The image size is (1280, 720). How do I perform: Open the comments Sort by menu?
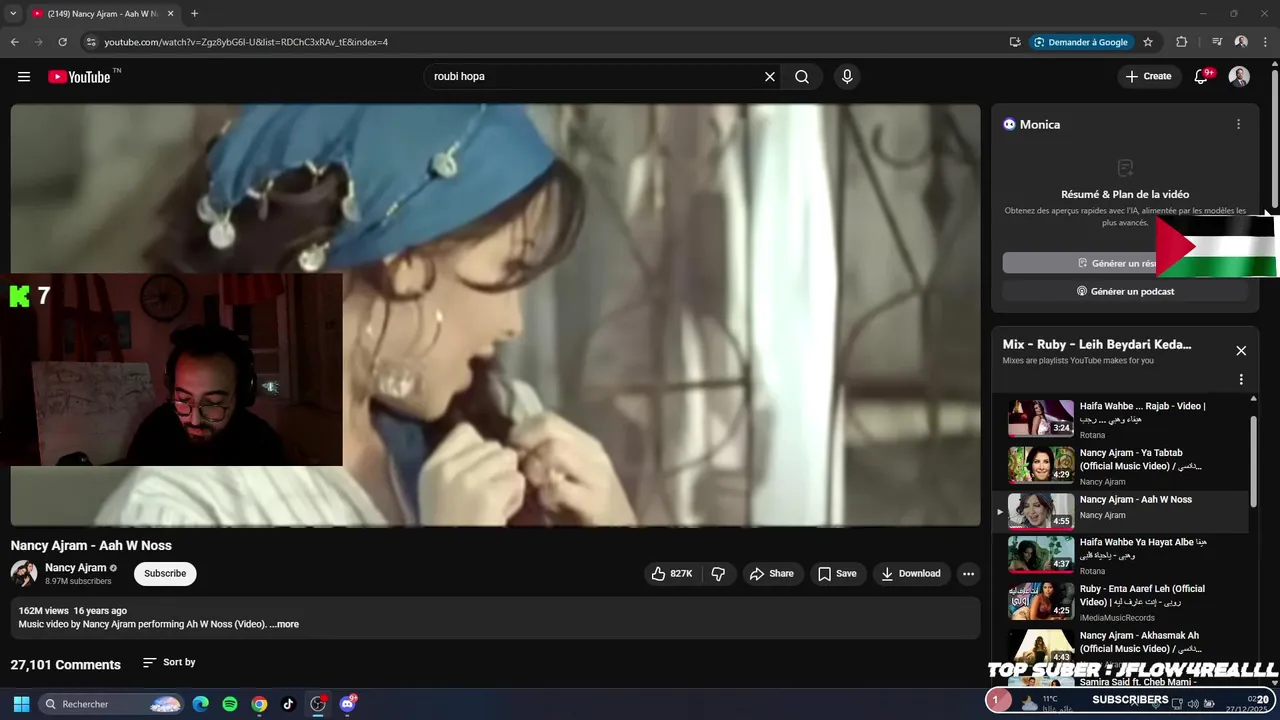point(169,663)
